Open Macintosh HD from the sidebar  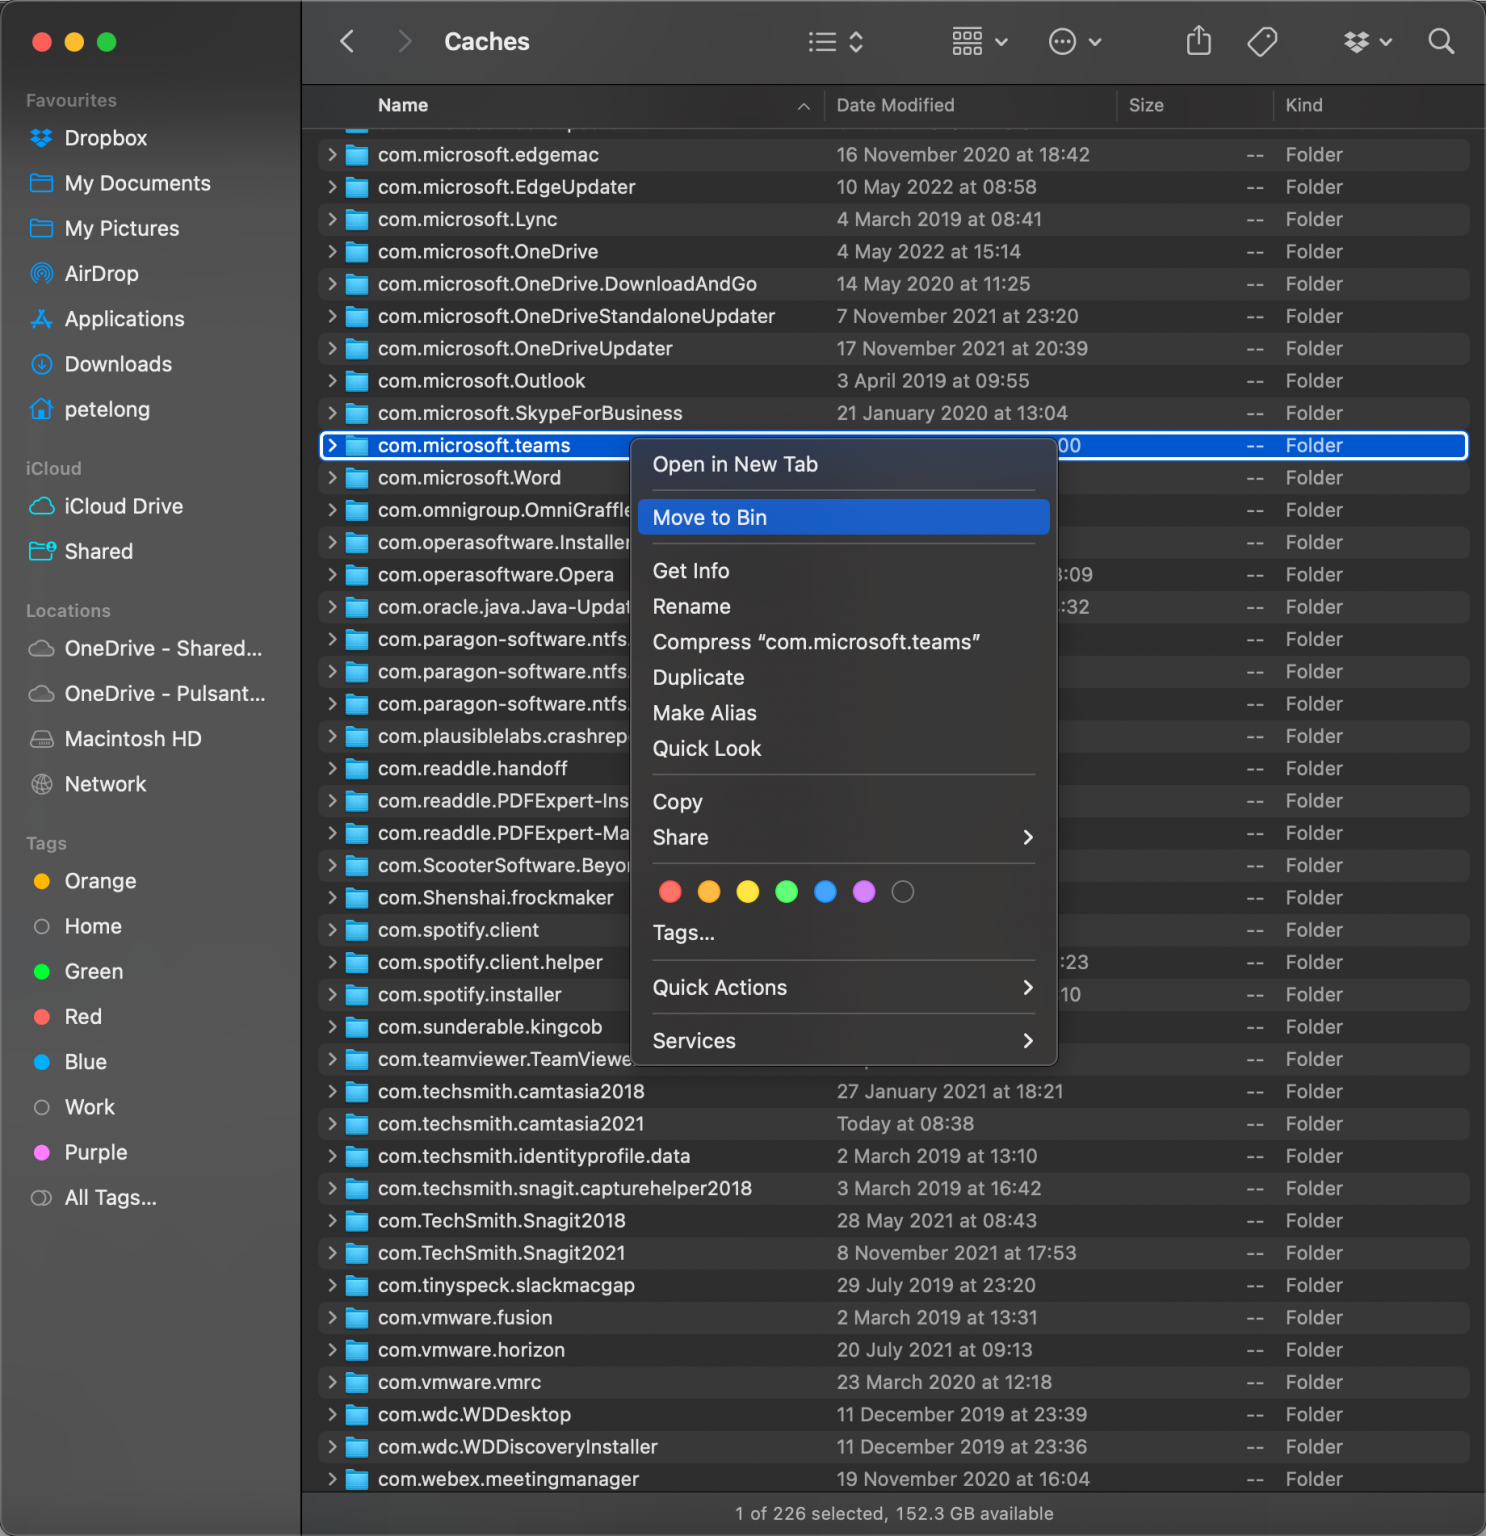pyautogui.click(x=133, y=738)
